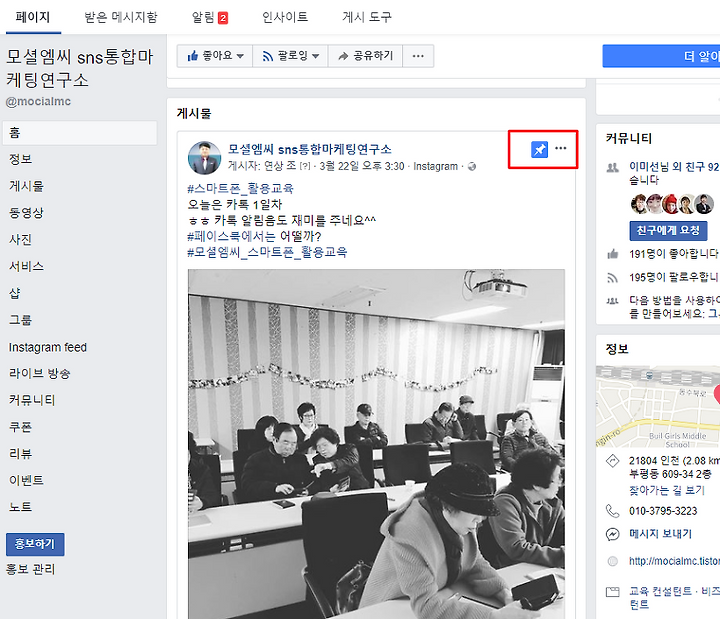Click the 홍보하기 promote button
This screenshot has width=720, height=619.
pyautogui.click(x=35, y=544)
